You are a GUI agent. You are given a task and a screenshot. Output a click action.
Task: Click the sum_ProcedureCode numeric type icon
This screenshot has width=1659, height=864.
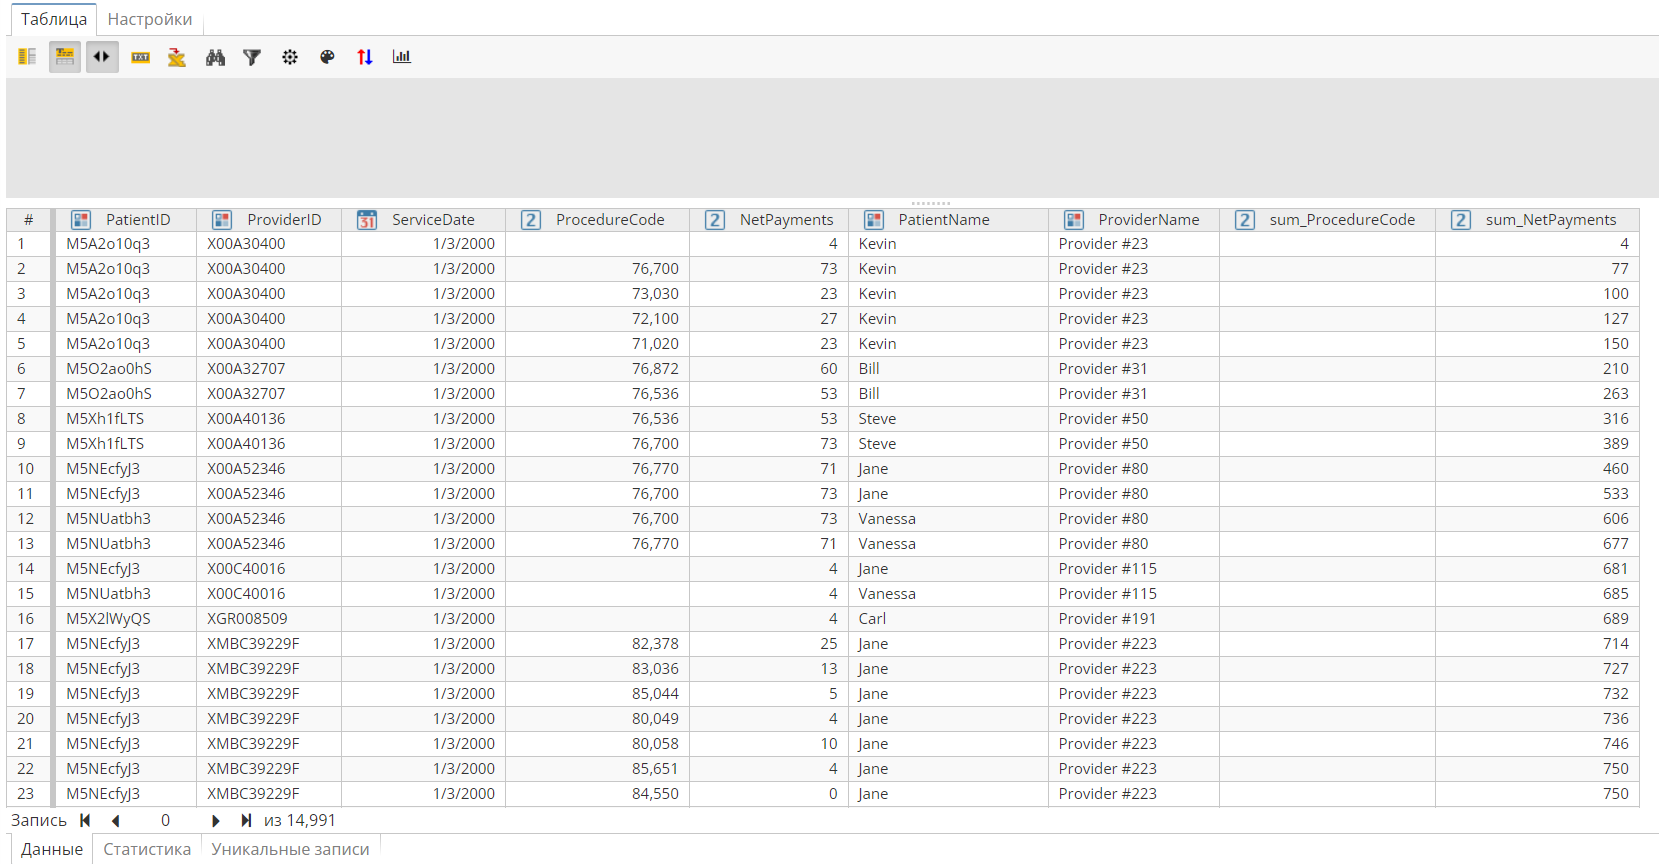[x=1245, y=220]
